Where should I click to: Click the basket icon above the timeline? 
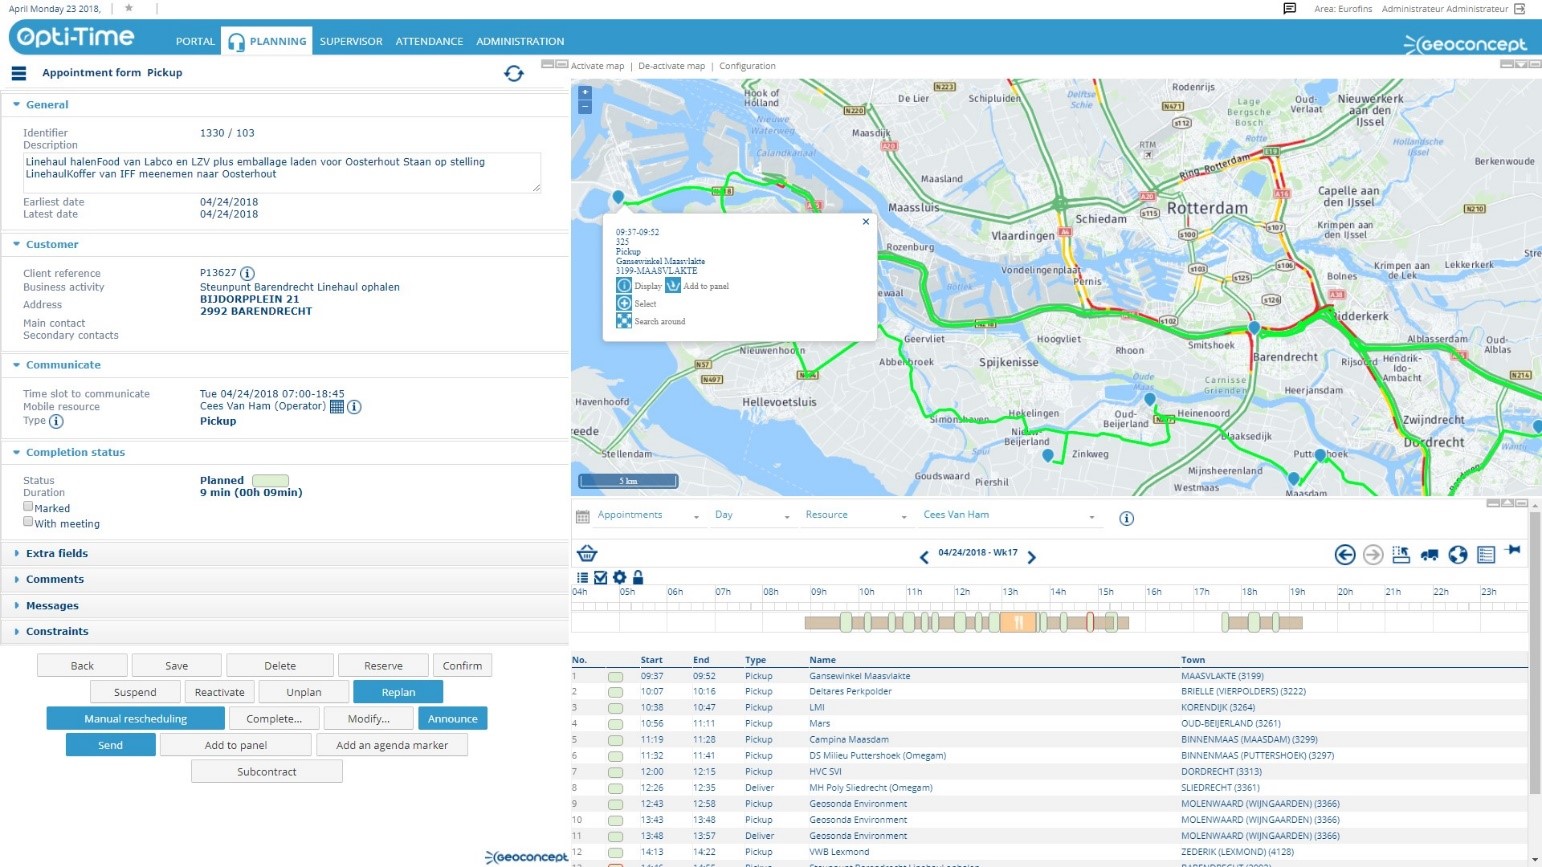point(587,554)
